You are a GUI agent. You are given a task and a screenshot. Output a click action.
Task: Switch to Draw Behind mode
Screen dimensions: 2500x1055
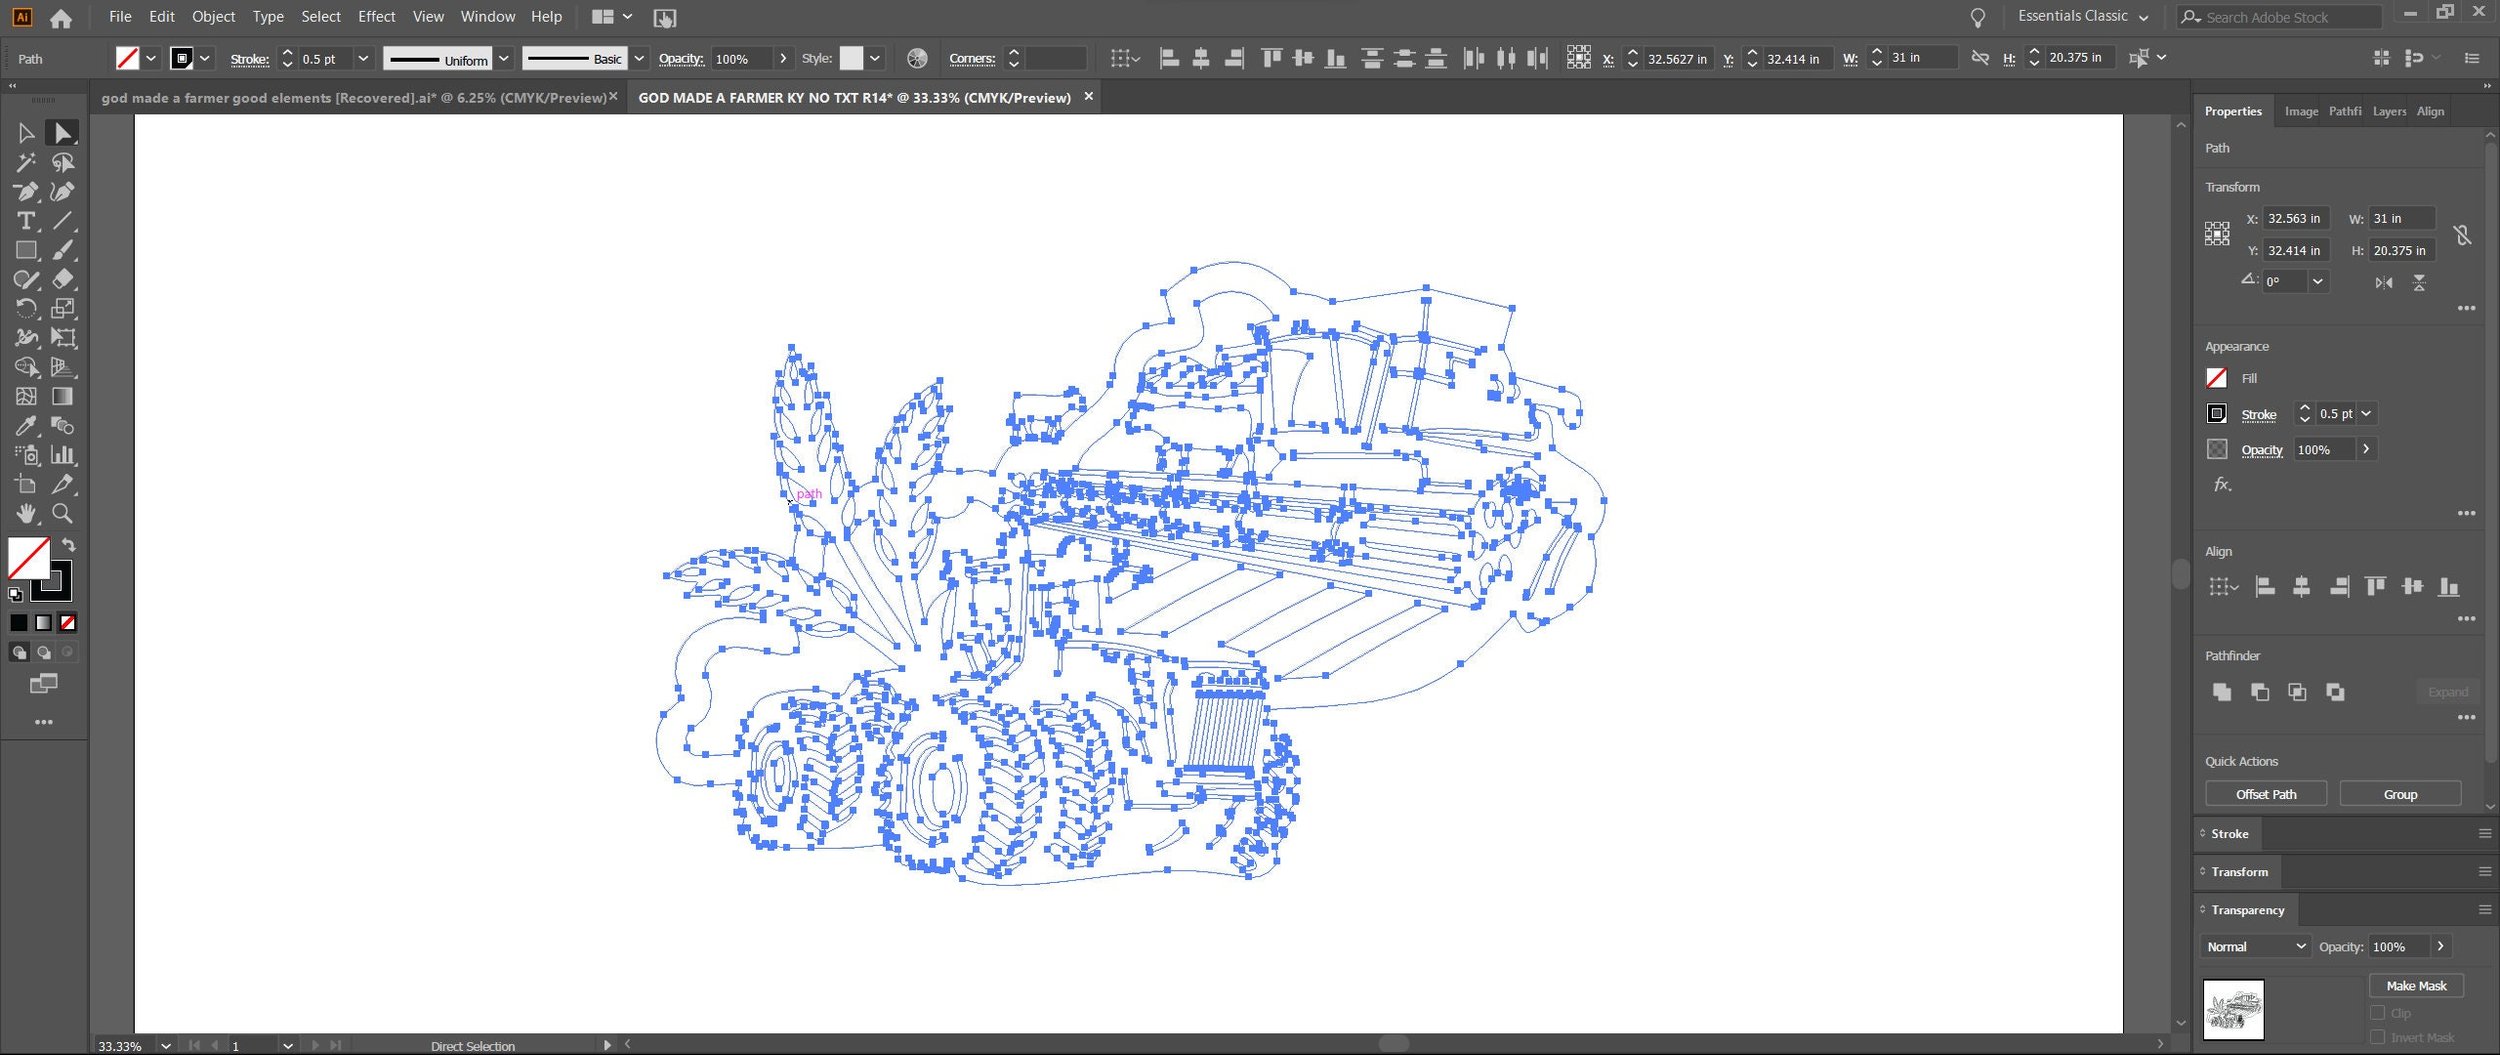(x=43, y=652)
